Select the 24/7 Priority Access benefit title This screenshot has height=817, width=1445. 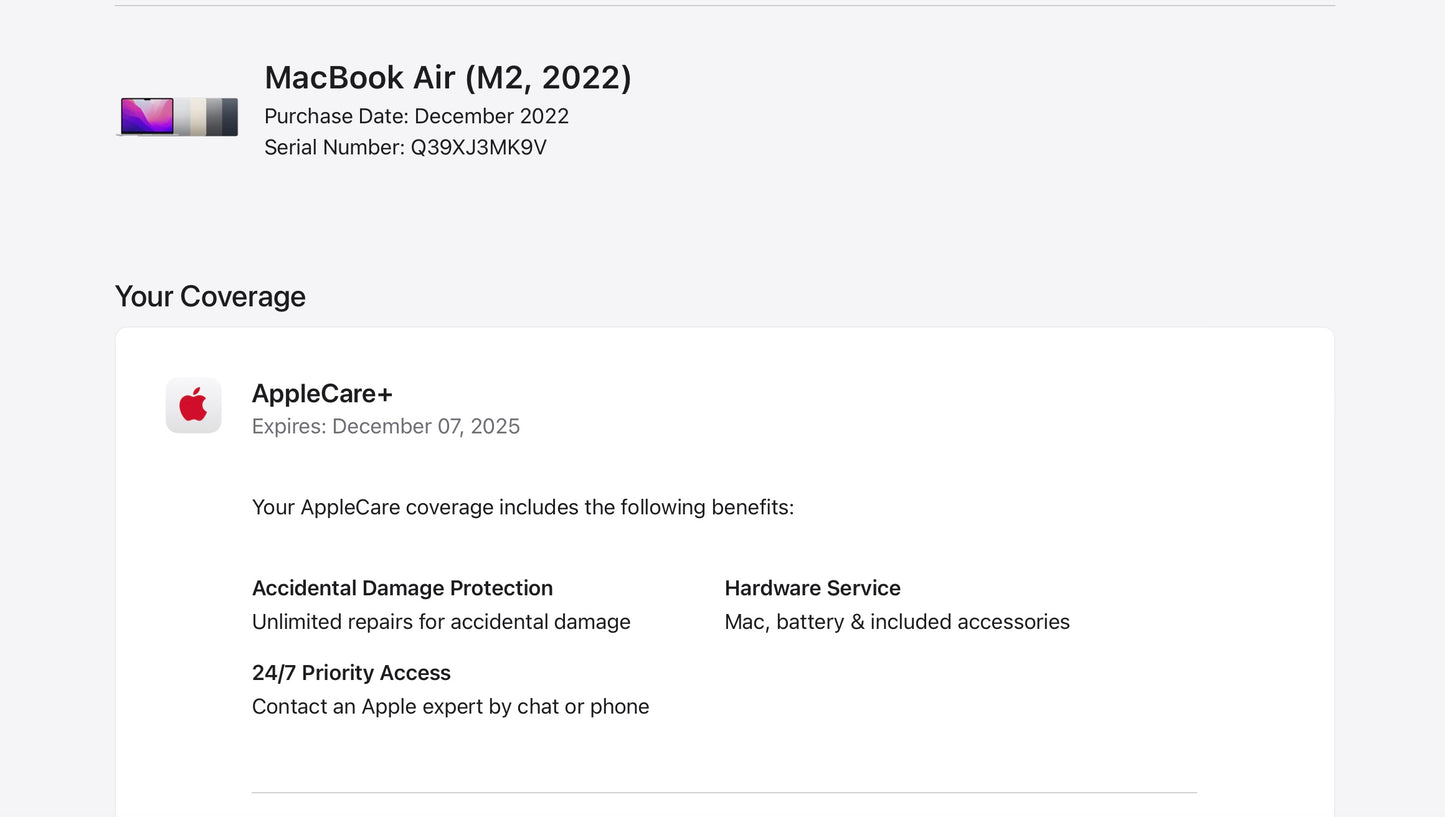(351, 673)
